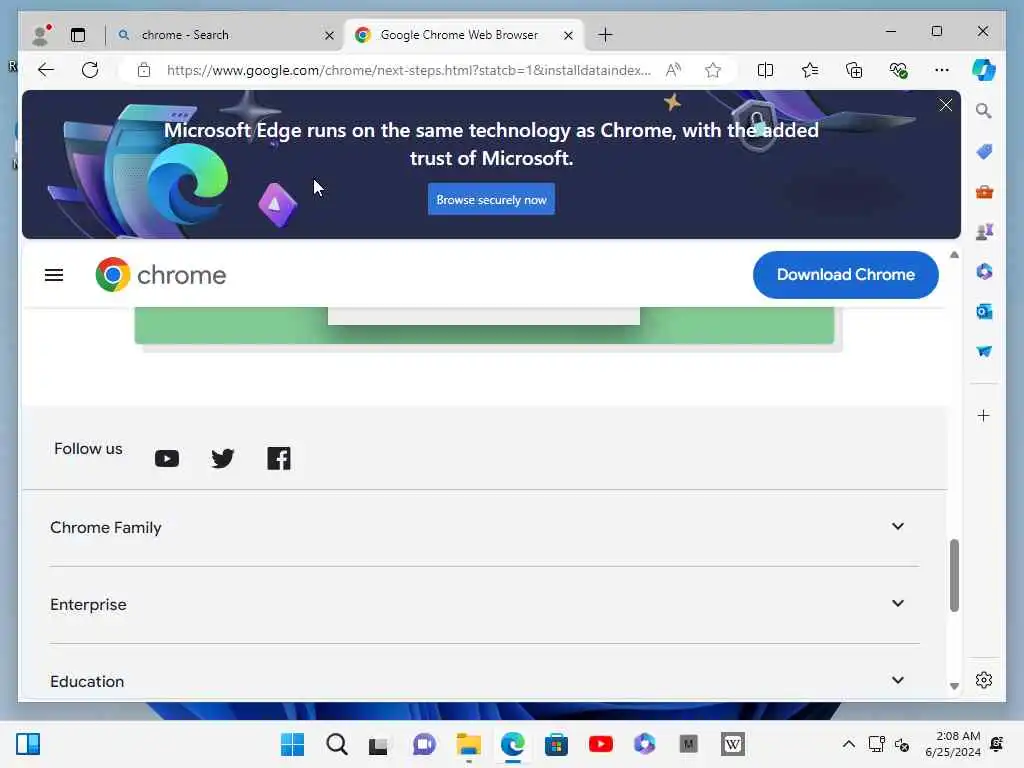Add a new app to the sidebar
The image size is (1024, 768).
[984, 415]
